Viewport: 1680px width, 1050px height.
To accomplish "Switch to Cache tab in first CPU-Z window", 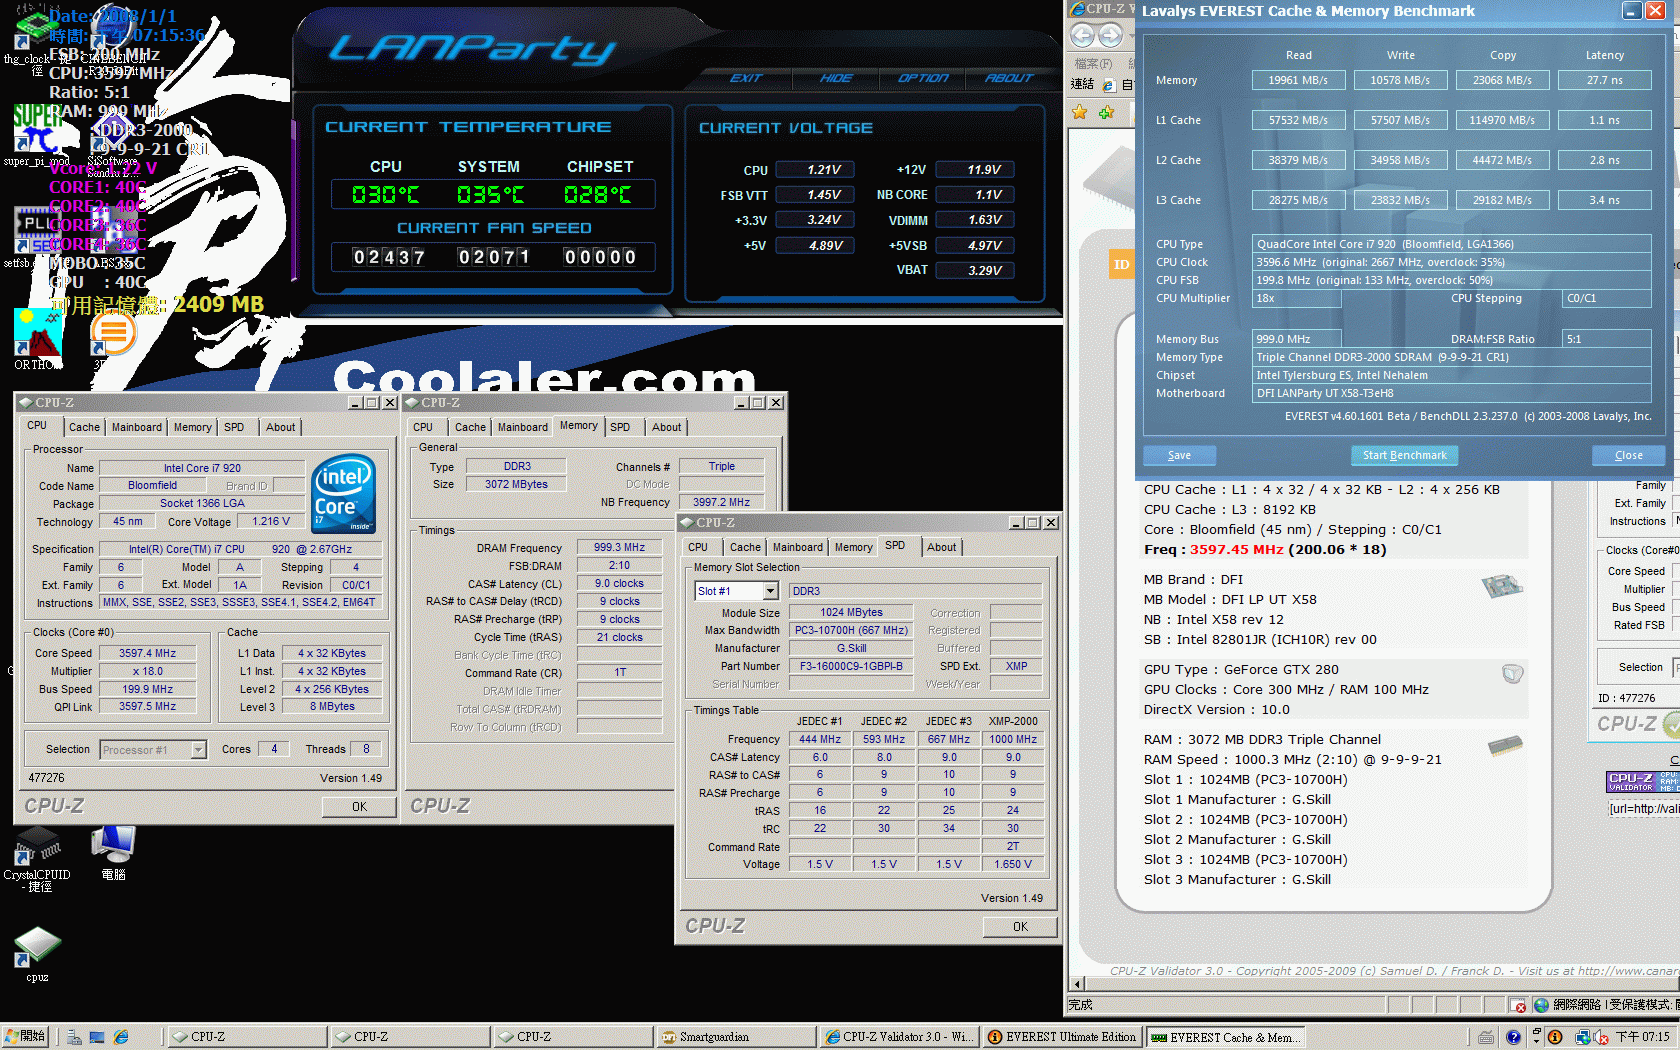I will tap(84, 427).
